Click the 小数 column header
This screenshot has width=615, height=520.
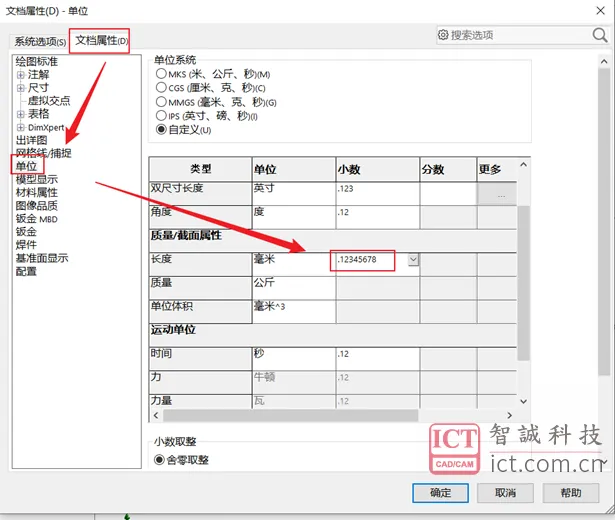(377, 169)
